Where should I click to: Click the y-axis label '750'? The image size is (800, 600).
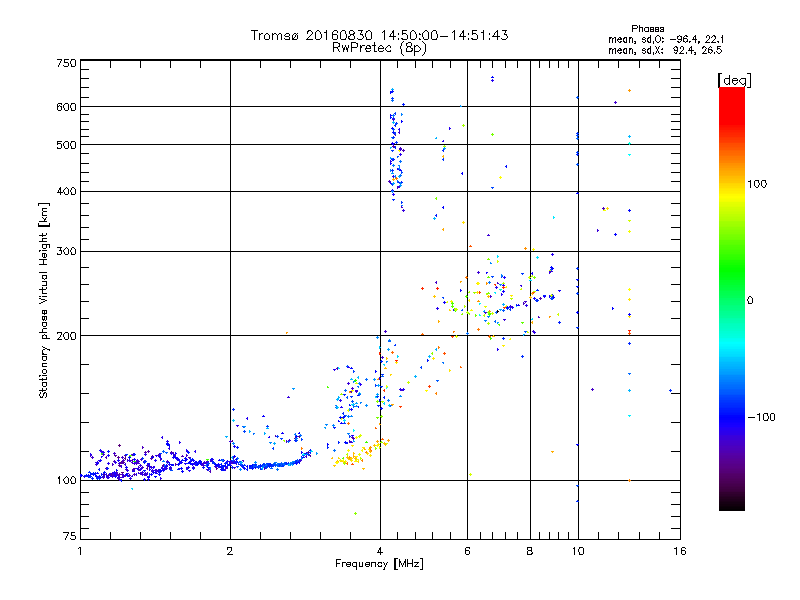click(66, 63)
